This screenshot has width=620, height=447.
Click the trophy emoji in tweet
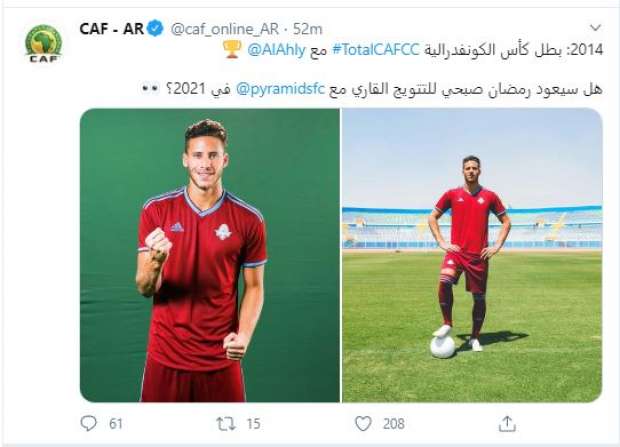[x=232, y=50]
